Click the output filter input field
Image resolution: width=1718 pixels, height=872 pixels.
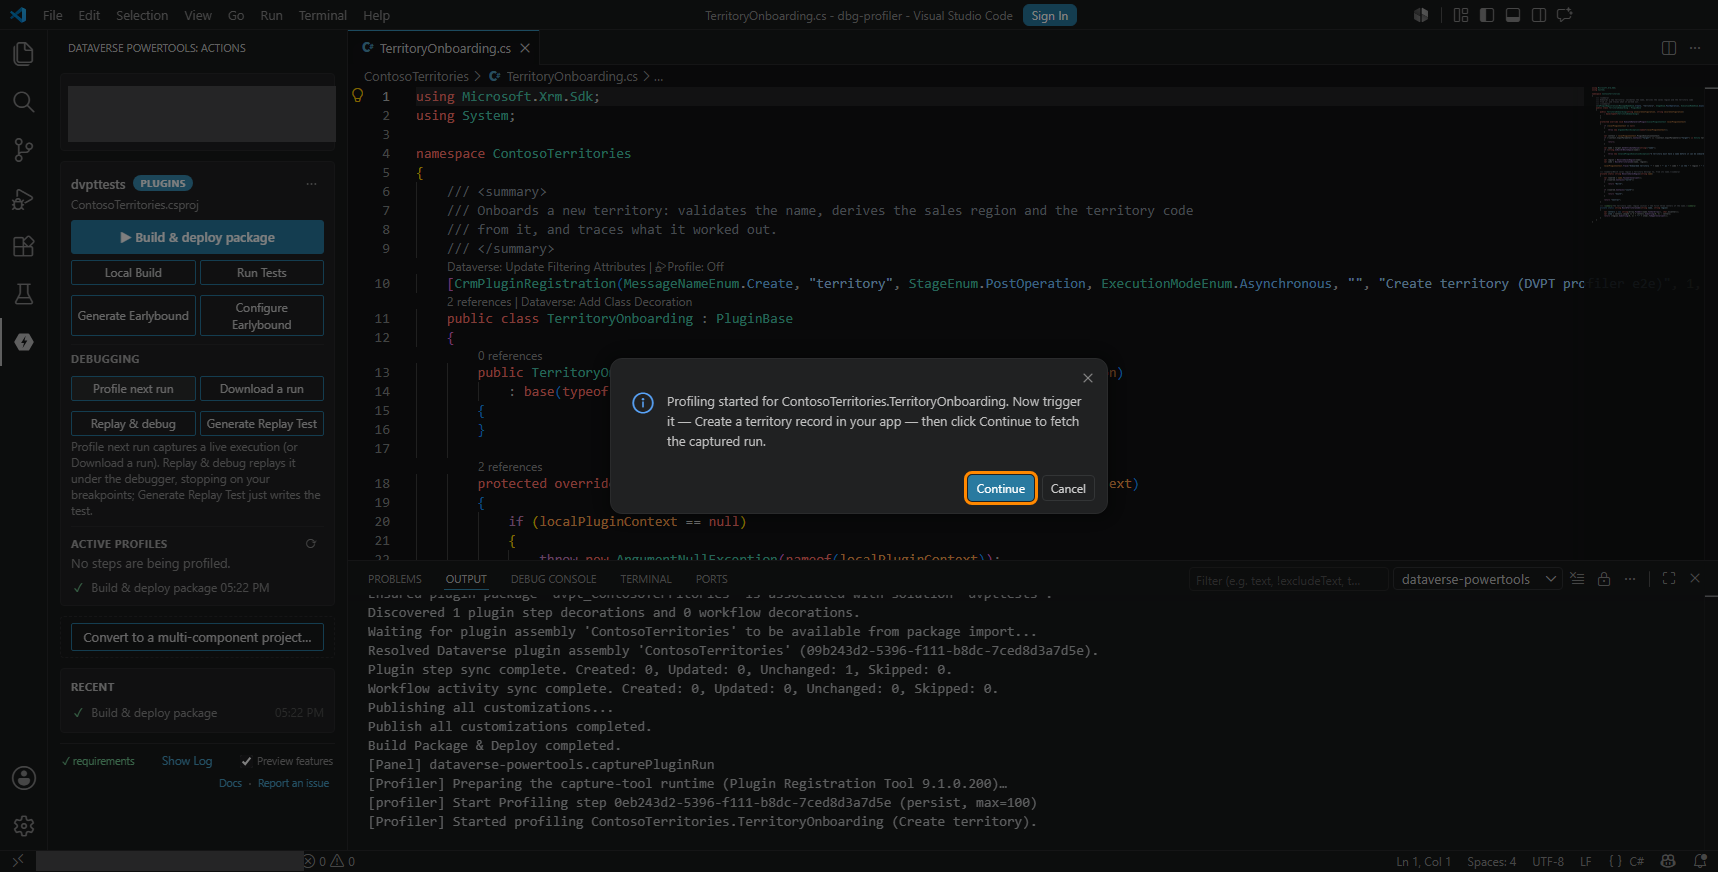1288,580
